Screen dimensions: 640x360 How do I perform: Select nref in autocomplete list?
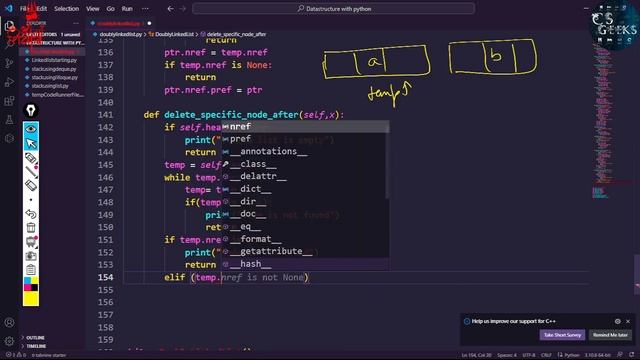click(305, 127)
